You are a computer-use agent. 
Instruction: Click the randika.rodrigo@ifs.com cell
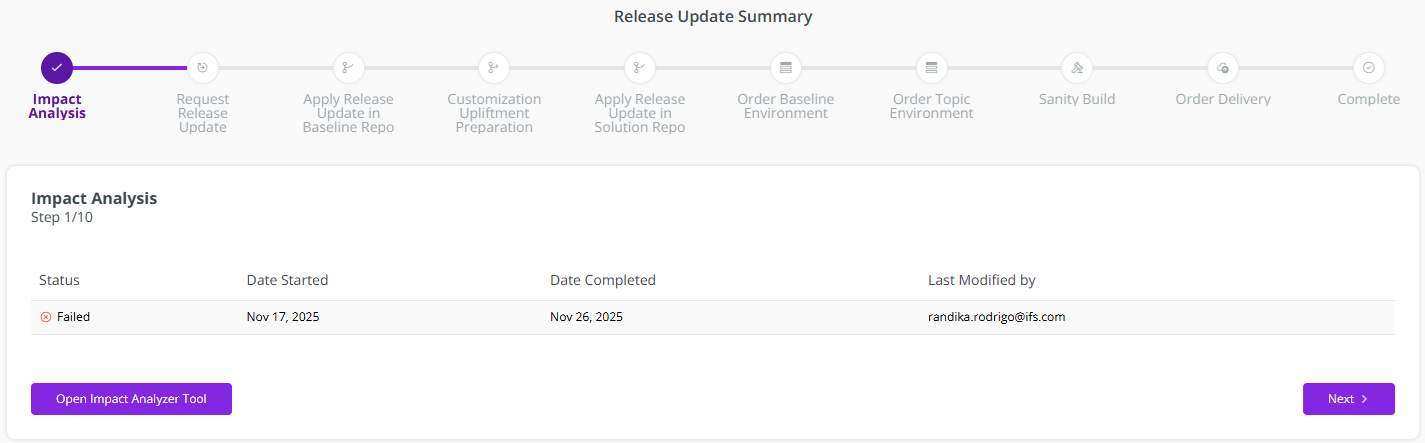coord(996,317)
